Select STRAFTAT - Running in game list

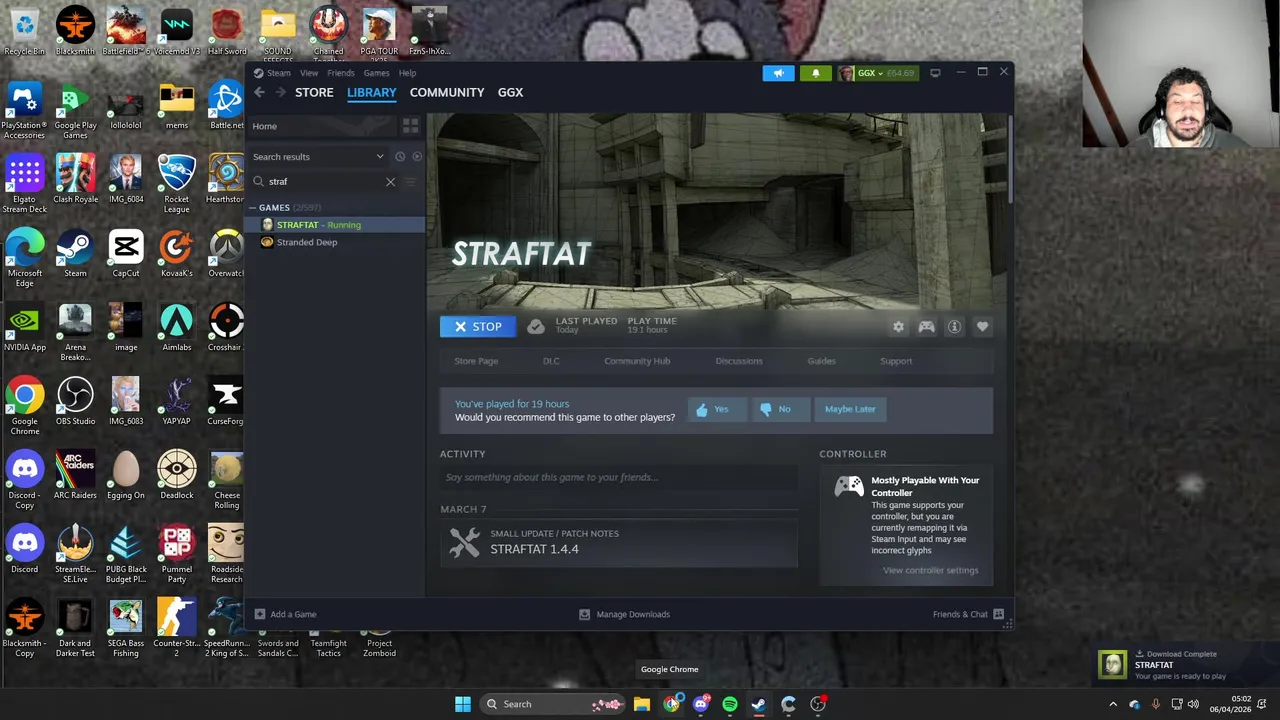point(336,225)
